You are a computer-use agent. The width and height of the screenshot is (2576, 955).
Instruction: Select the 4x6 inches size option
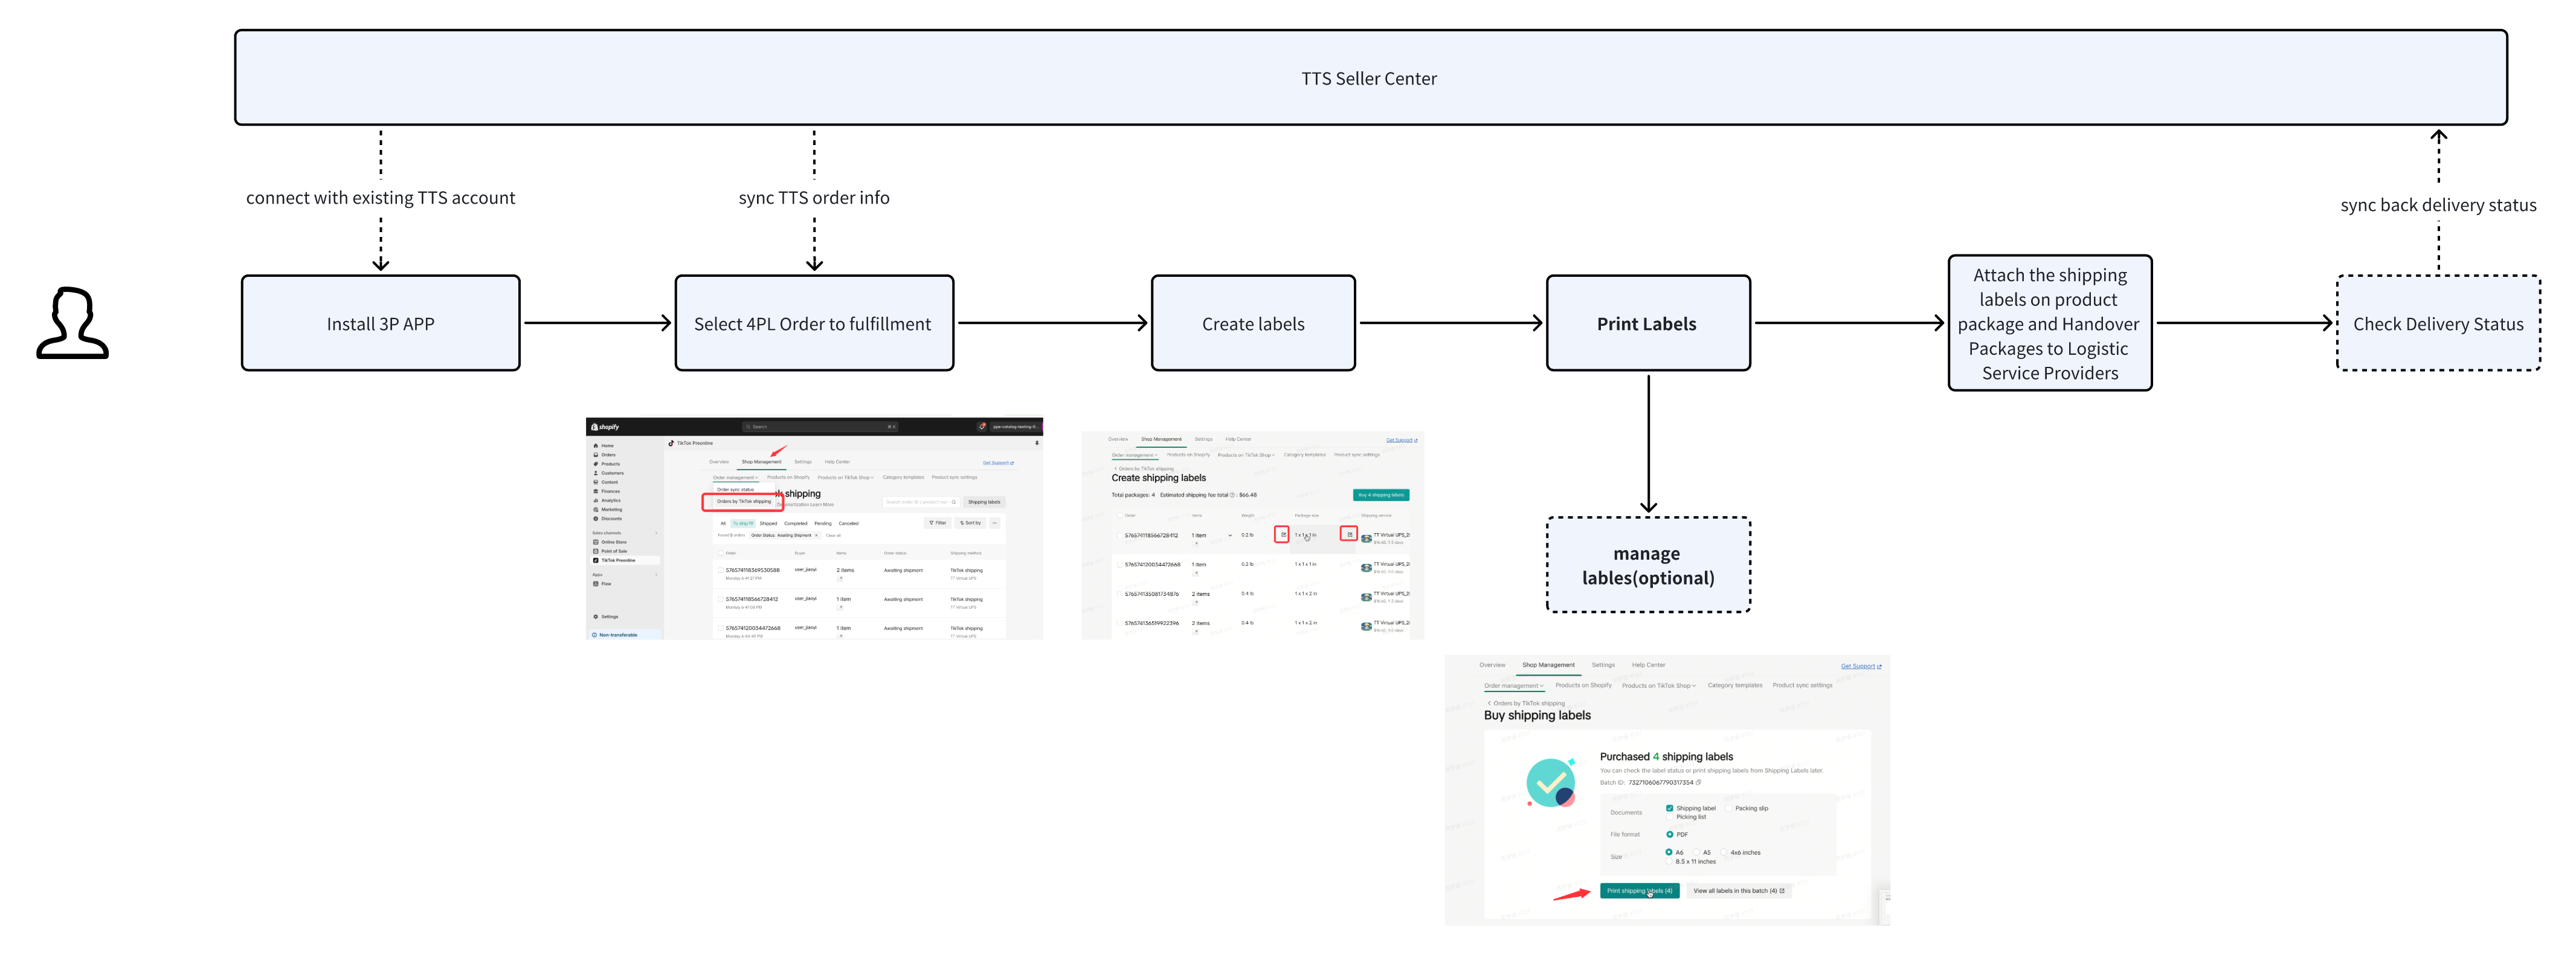pyautogui.click(x=1724, y=852)
